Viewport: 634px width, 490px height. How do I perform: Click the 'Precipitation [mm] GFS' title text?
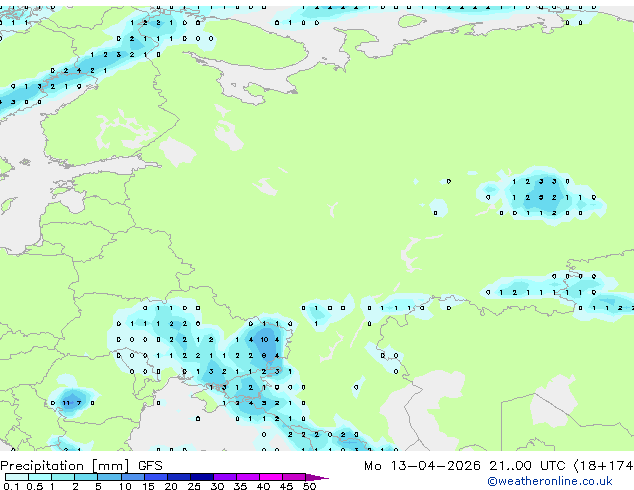(x=81, y=466)
